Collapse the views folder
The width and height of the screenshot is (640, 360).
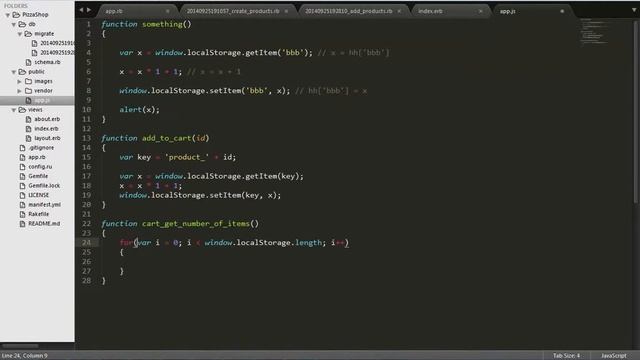pyautogui.click(x=14, y=110)
